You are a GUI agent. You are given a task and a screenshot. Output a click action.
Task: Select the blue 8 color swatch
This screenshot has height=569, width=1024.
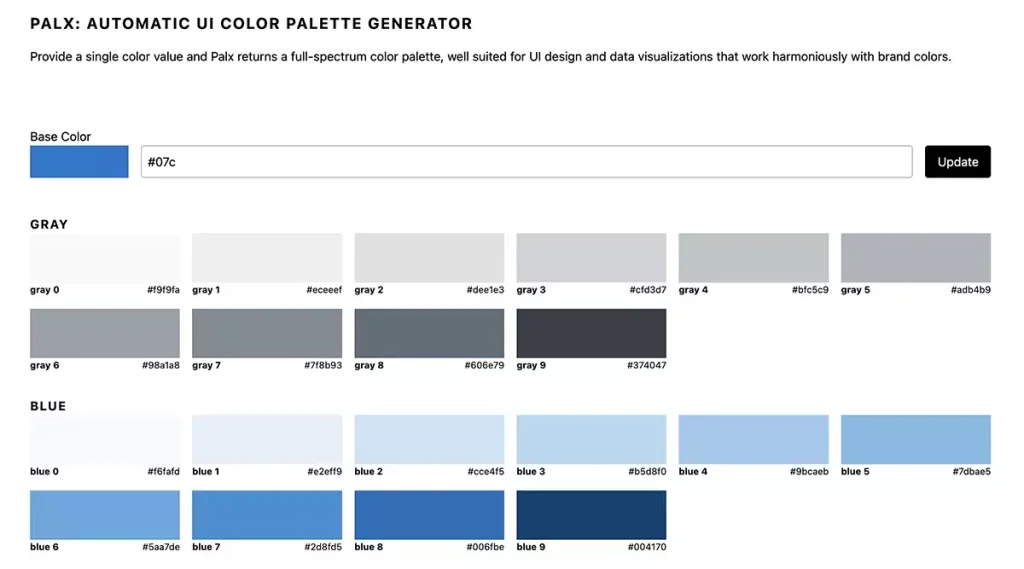coord(429,514)
